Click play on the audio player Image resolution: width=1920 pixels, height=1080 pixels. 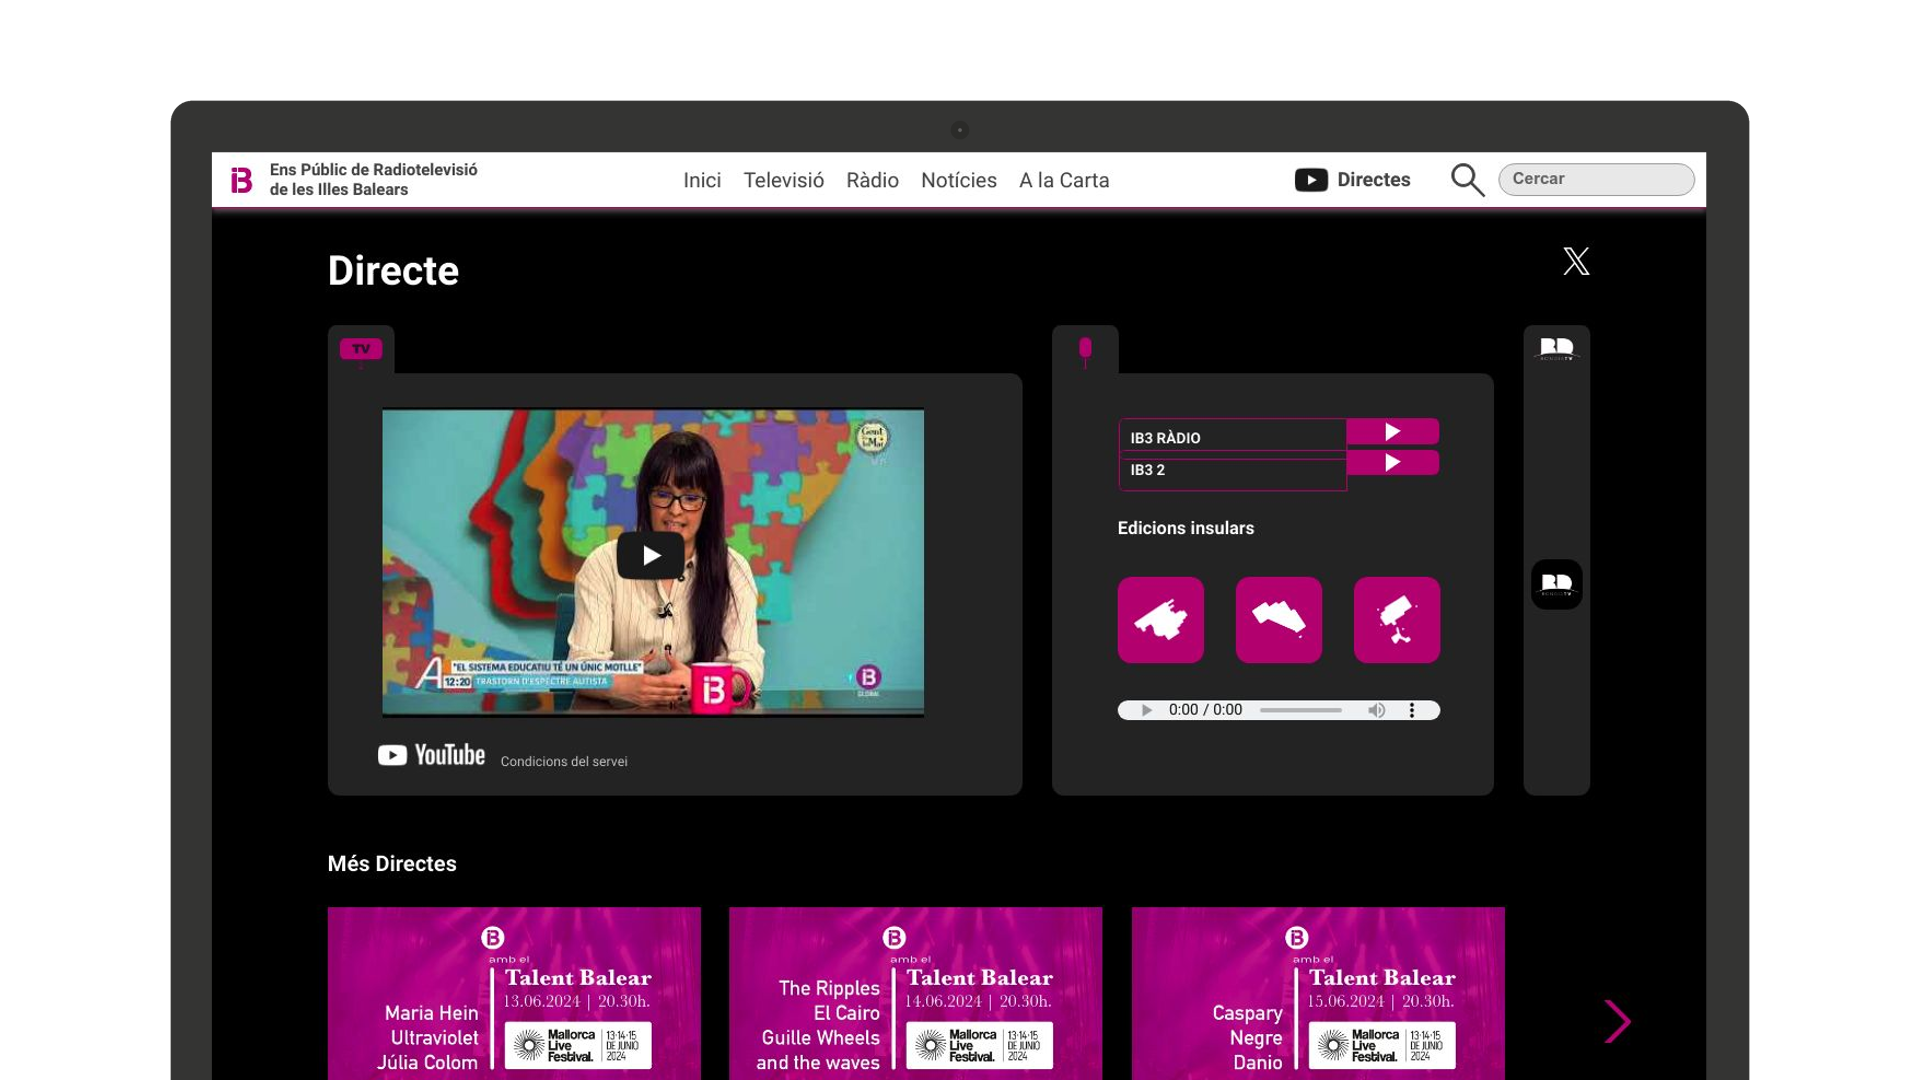tap(1146, 710)
